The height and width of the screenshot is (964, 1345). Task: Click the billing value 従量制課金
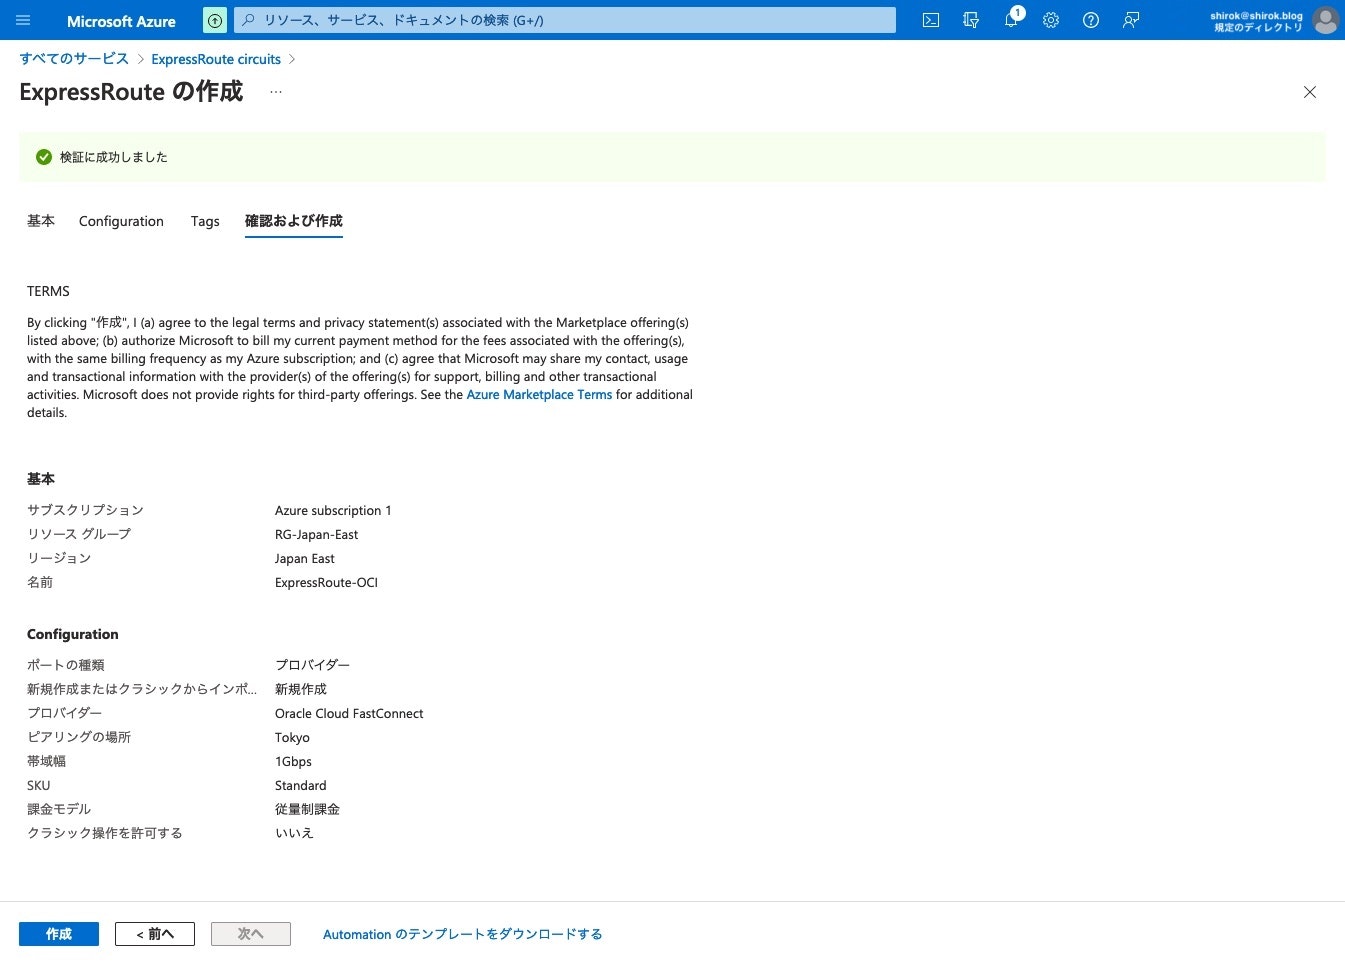pos(307,809)
